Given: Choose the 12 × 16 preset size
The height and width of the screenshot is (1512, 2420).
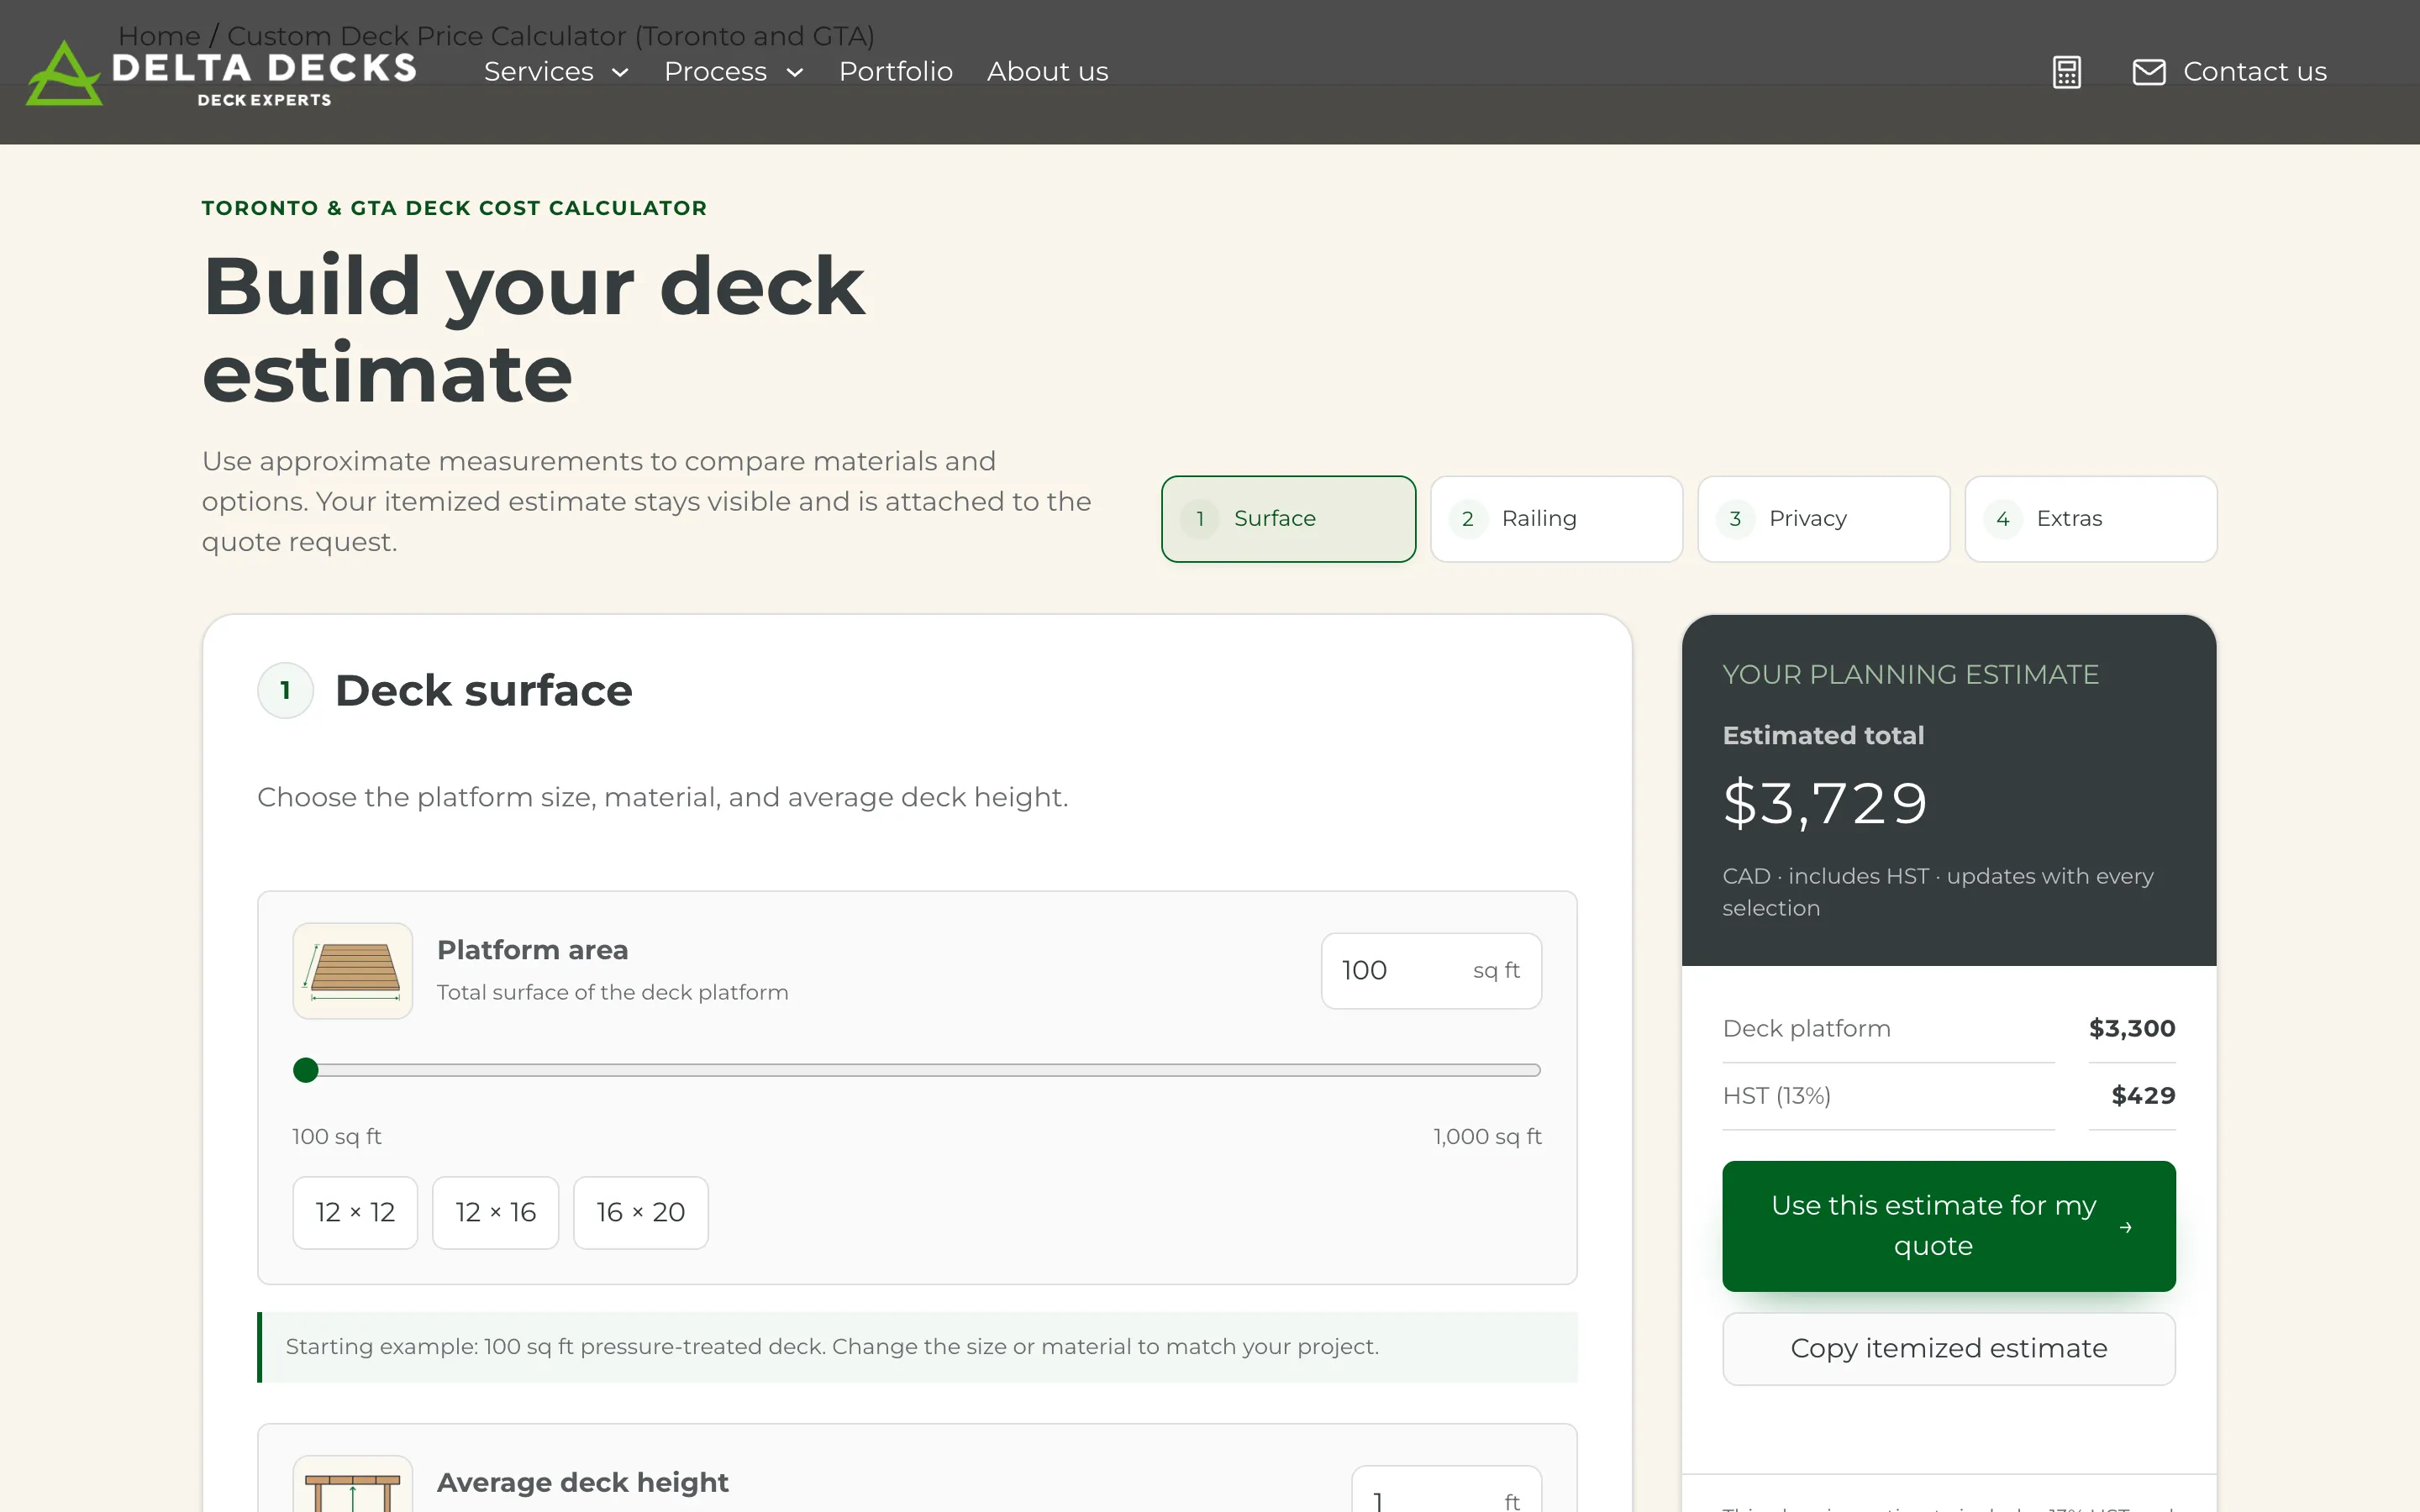Looking at the screenshot, I should [x=495, y=1213].
